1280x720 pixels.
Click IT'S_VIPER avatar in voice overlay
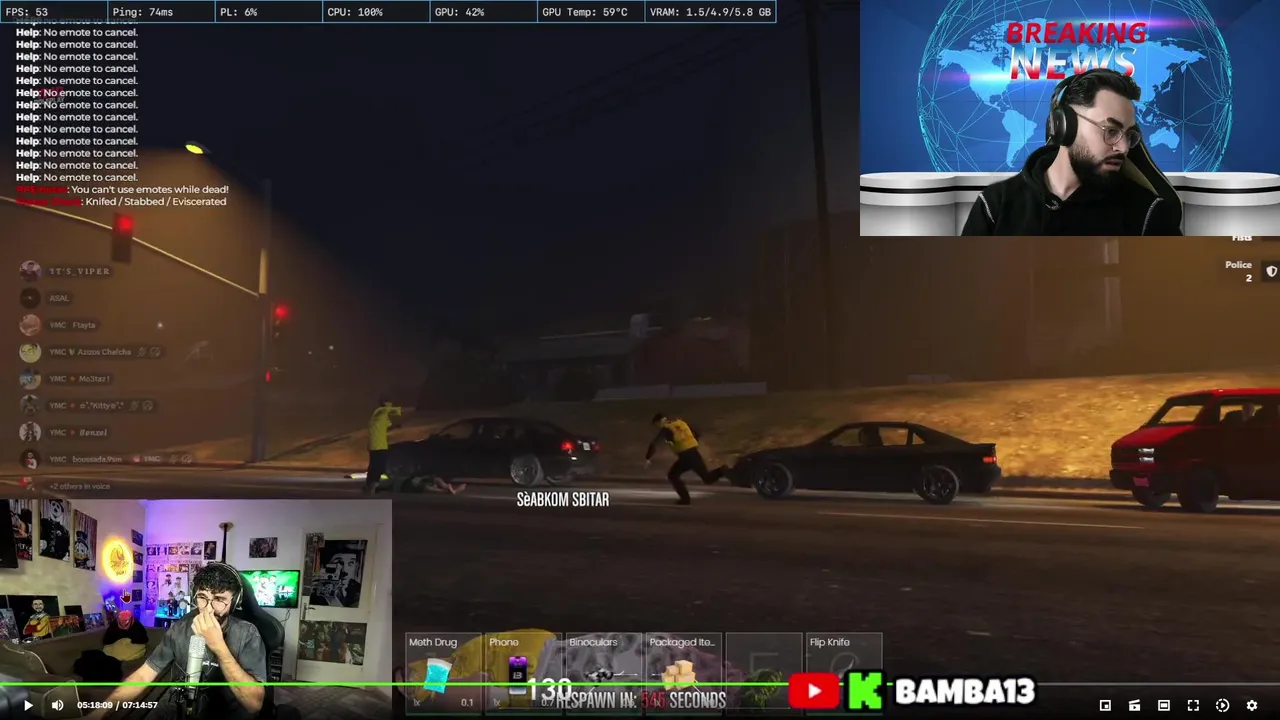coord(30,271)
